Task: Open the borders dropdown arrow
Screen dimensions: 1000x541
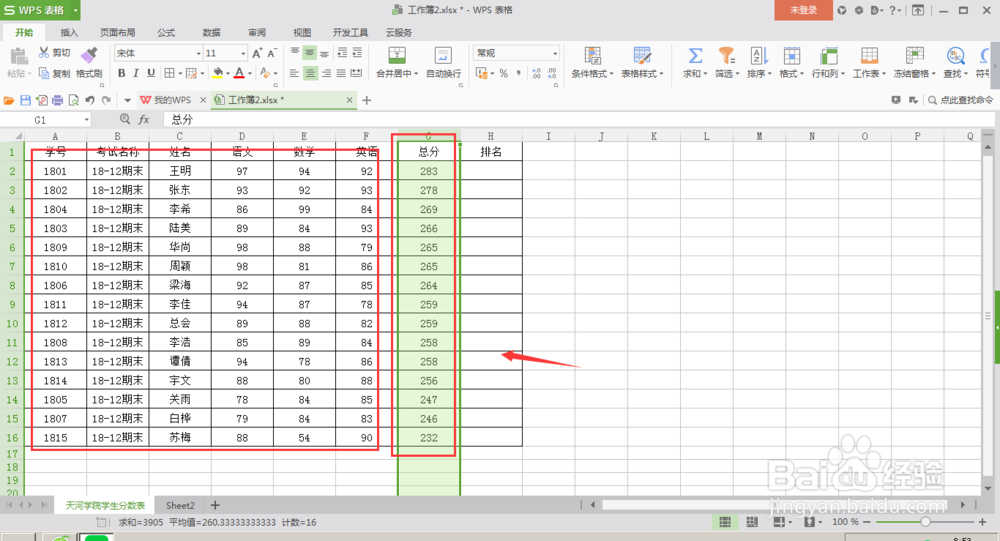Action: (180, 74)
